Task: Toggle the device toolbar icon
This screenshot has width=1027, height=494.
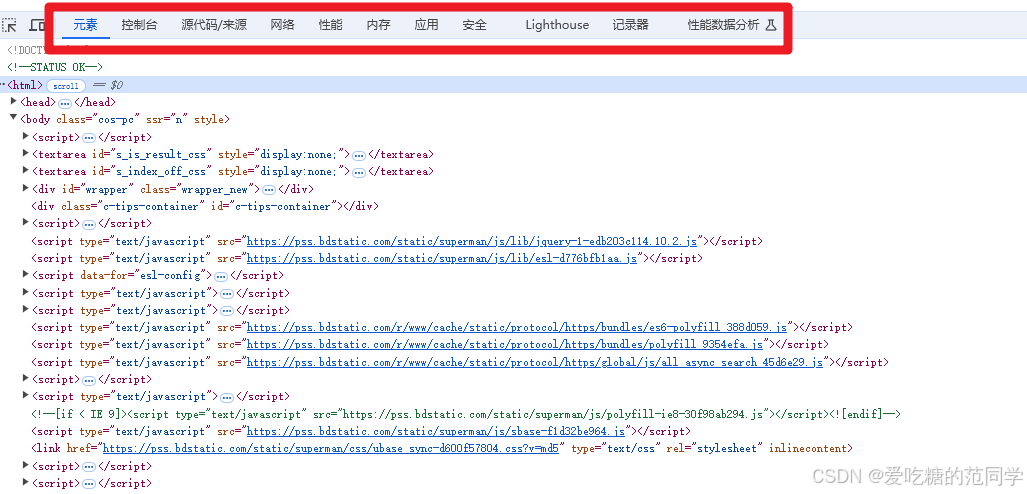Action: pos(37,25)
